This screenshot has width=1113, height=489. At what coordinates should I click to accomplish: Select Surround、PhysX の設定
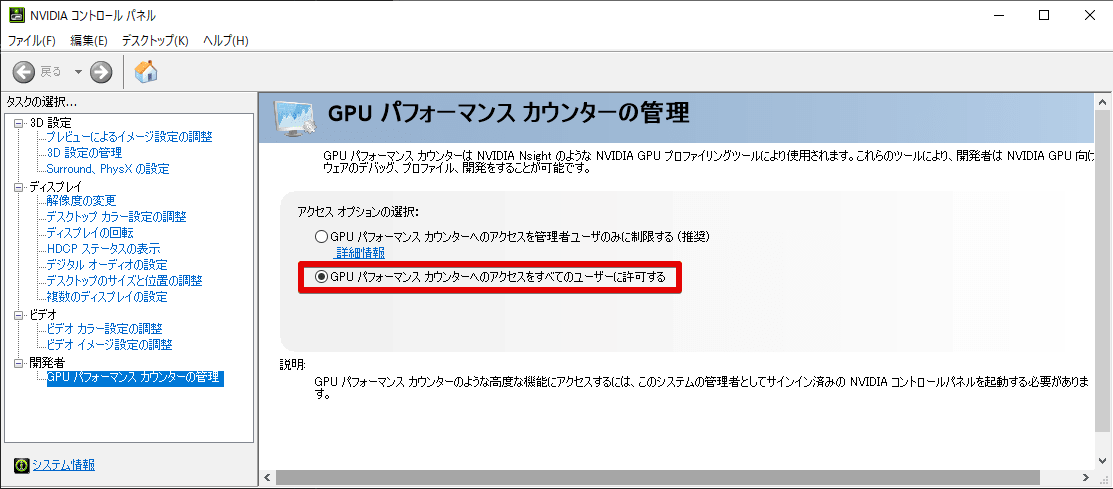coord(108,169)
